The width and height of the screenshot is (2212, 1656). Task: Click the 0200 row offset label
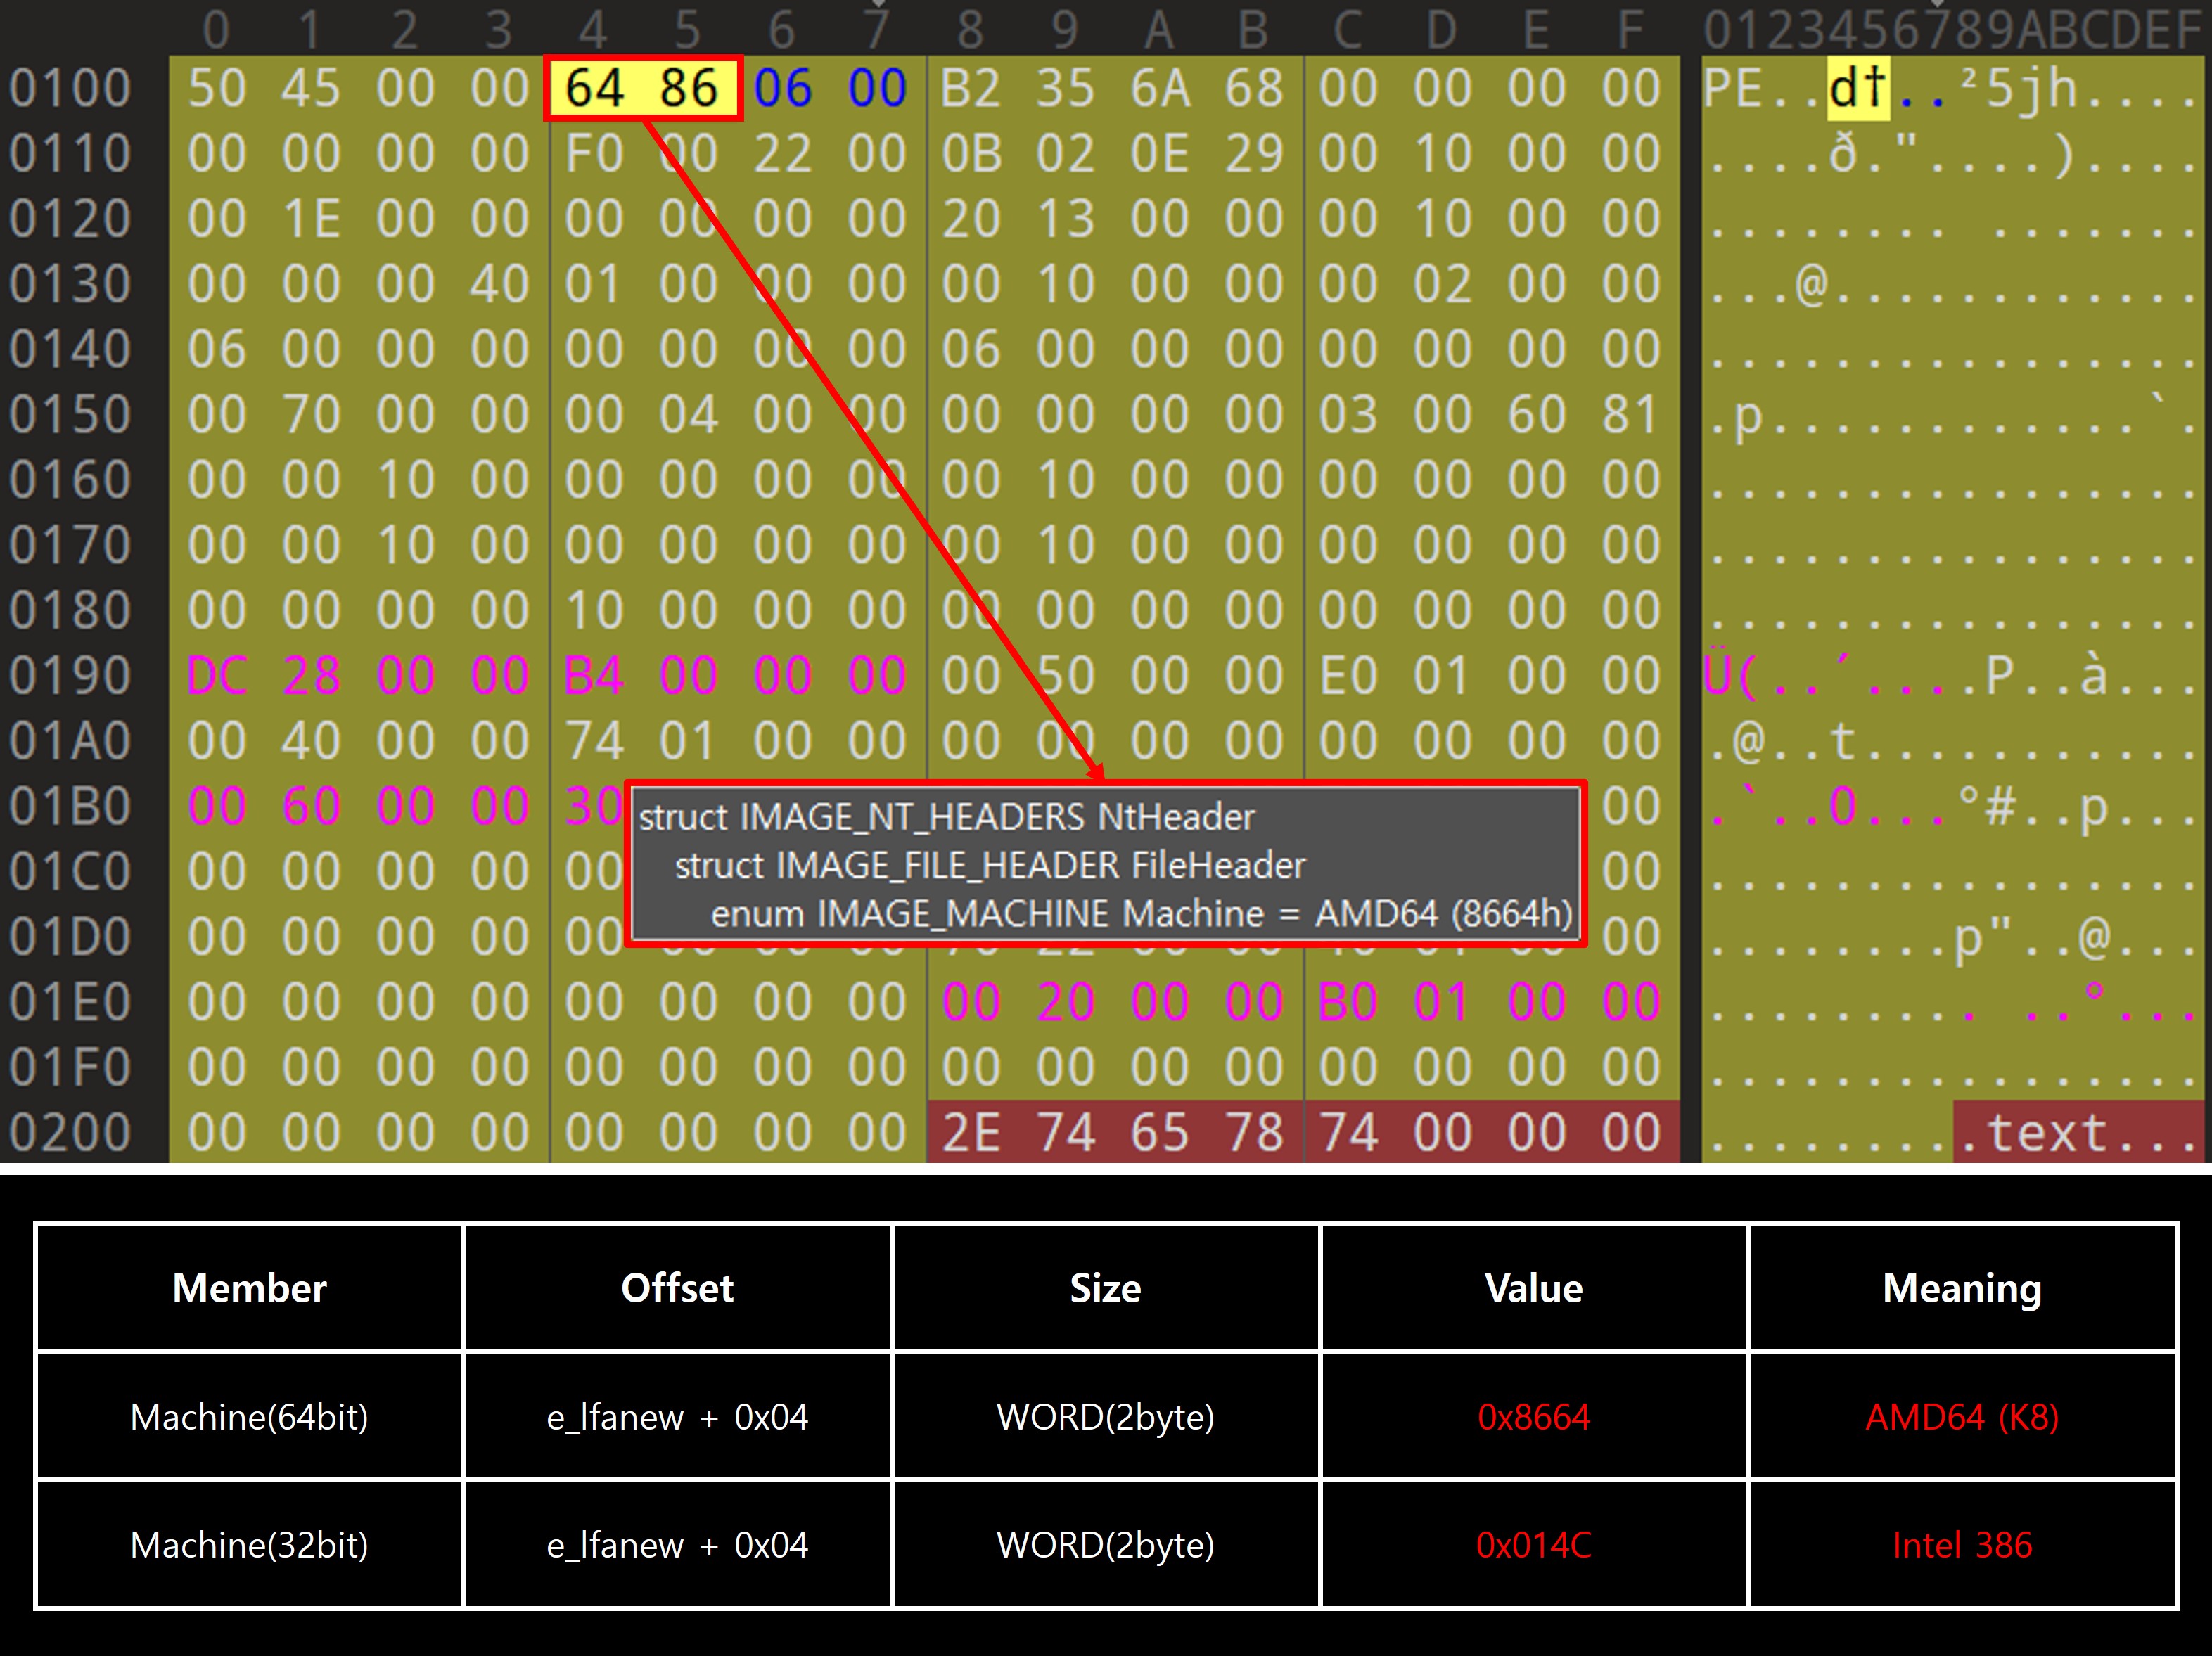pyautogui.click(x=70, y=1133)
